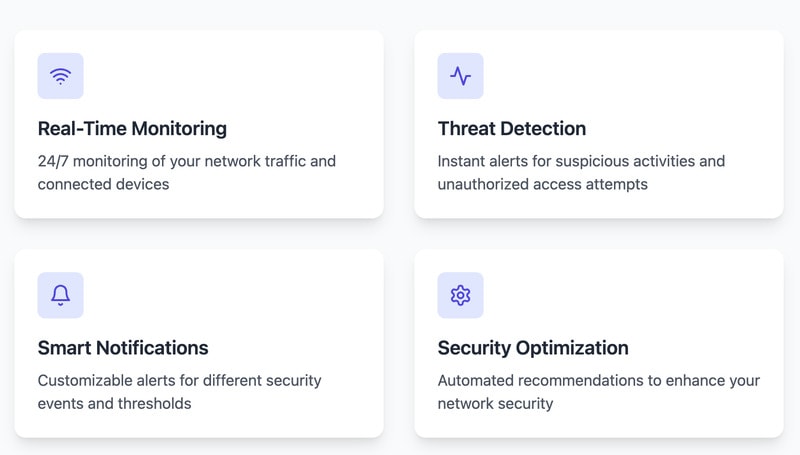800x455 pixels.
Task: Click the "events and thresholds" text
Action: 114,404
